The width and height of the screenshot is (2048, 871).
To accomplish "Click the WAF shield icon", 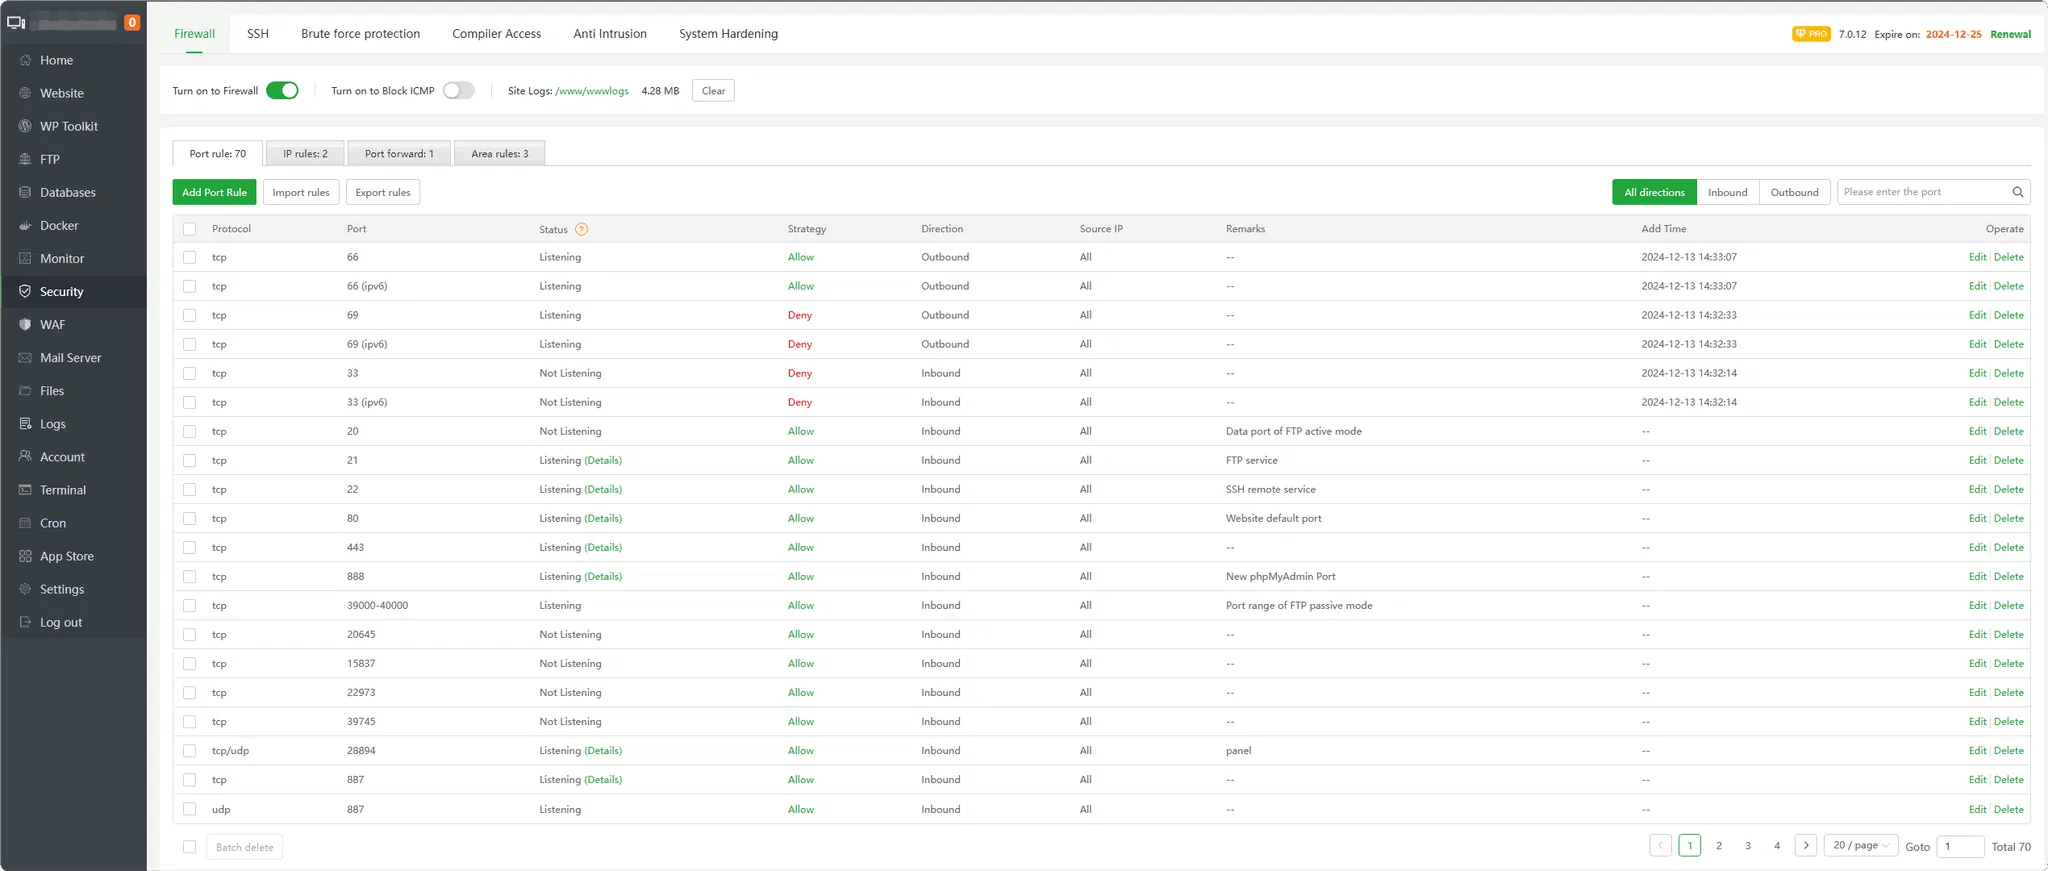I will pyautogui.click(x=25, y=325).
